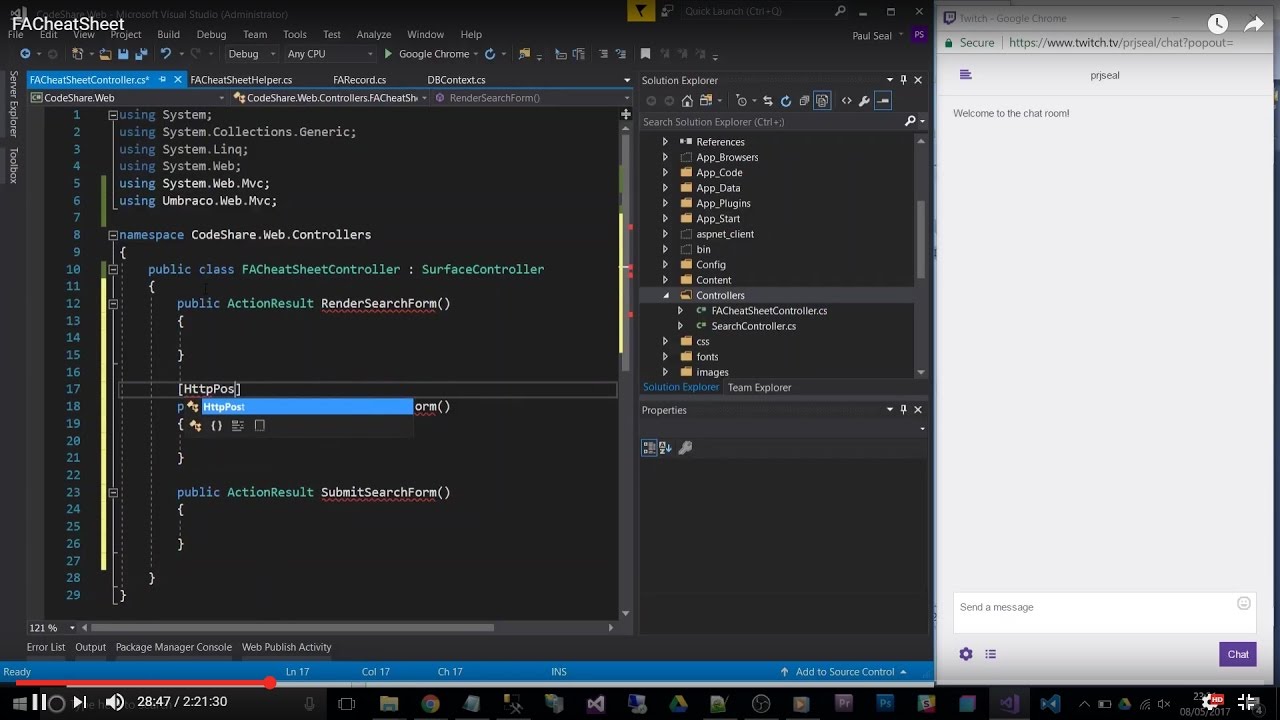Select the Navigate Backward arrow icon
This screenshot has height=720, width=1280.
(x=26, y=54)
